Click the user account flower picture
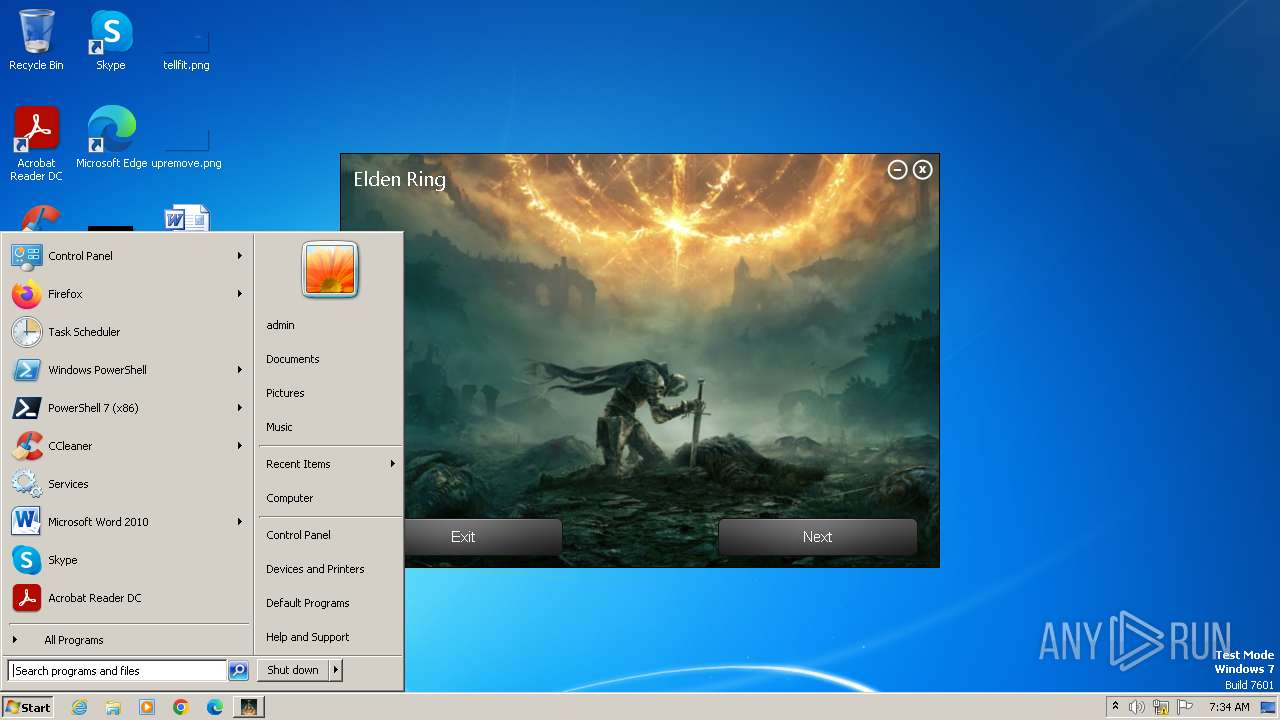The height and width of the screenshot is (720, 1280). 330,270
